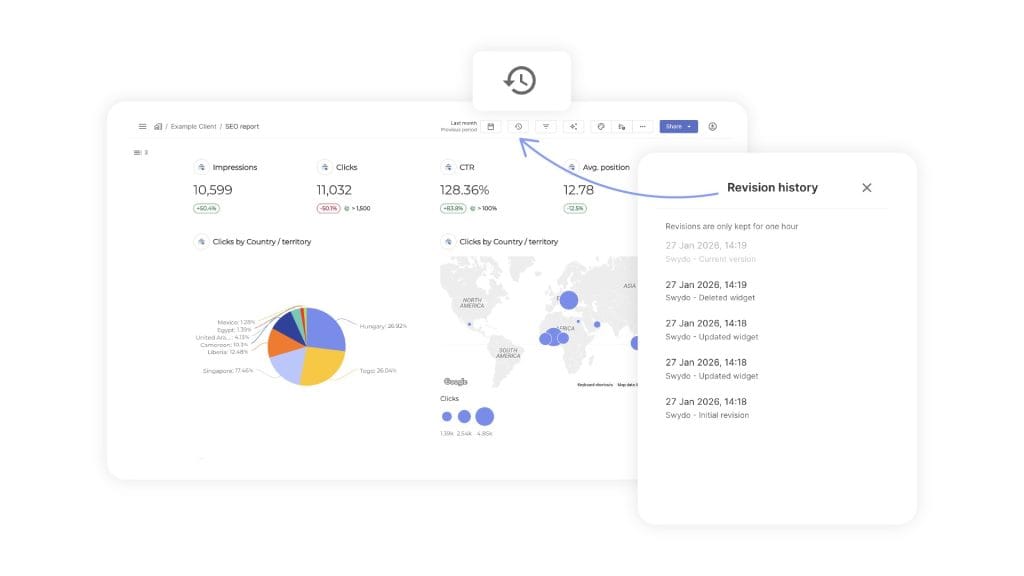Click the Impressions value 10,599
This screenshot has height=576, width=1024.
213,190
